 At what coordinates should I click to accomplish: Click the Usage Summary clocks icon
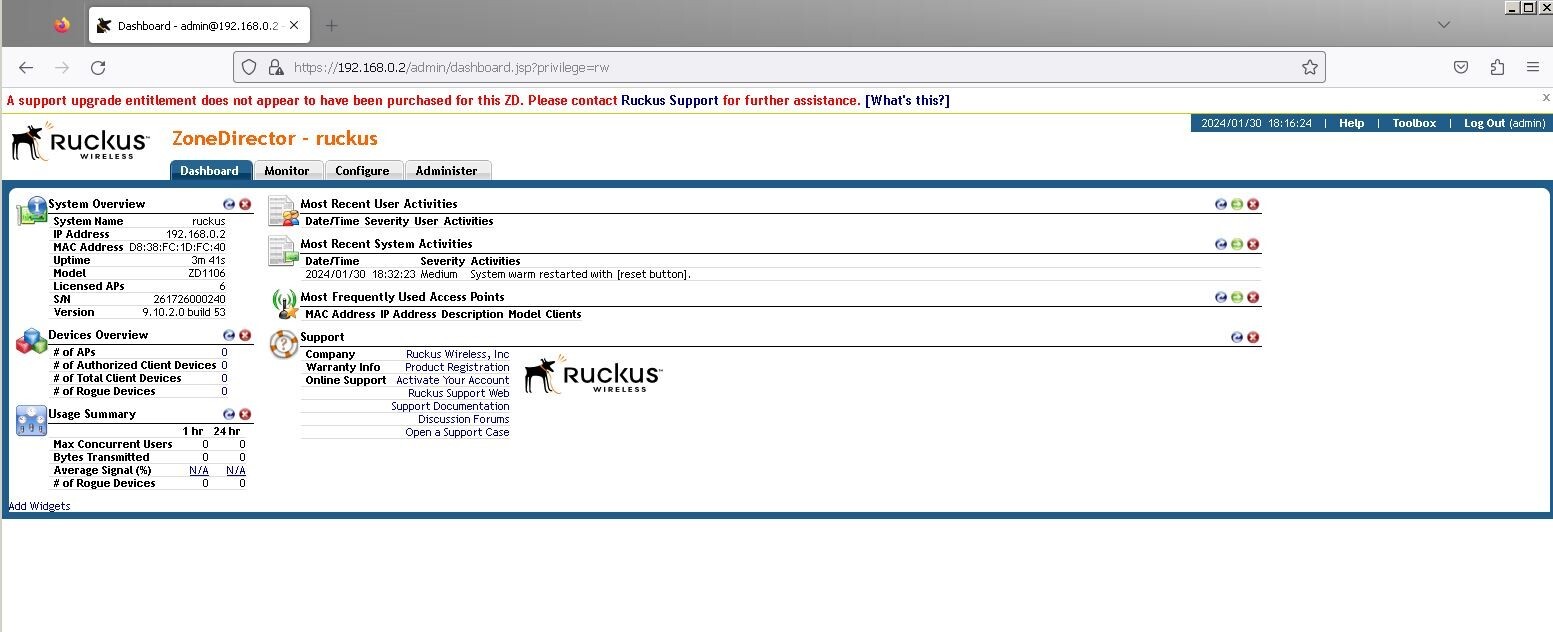(x=31, y=421)
